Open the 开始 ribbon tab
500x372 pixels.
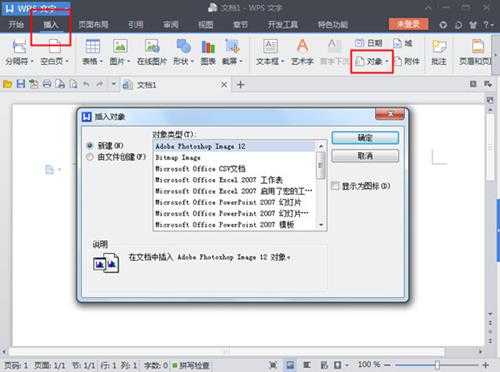[x=16, y=24]
